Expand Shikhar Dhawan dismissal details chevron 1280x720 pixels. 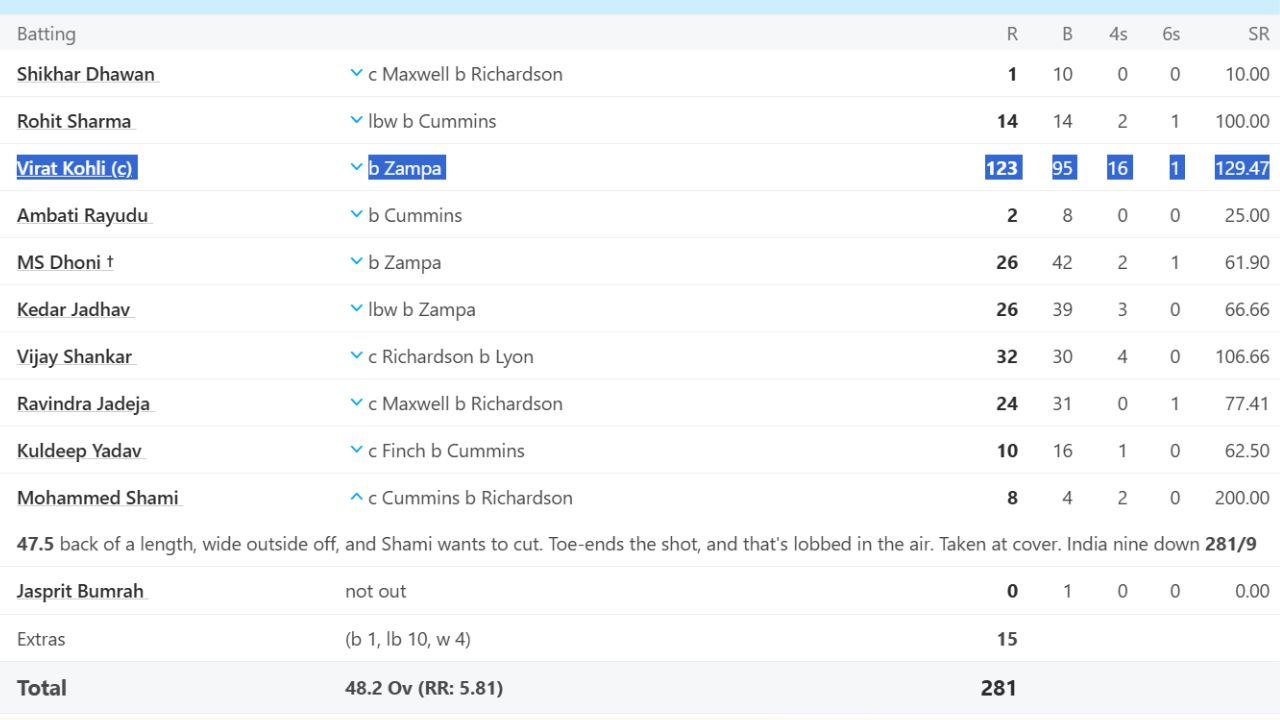coord(356,74)
